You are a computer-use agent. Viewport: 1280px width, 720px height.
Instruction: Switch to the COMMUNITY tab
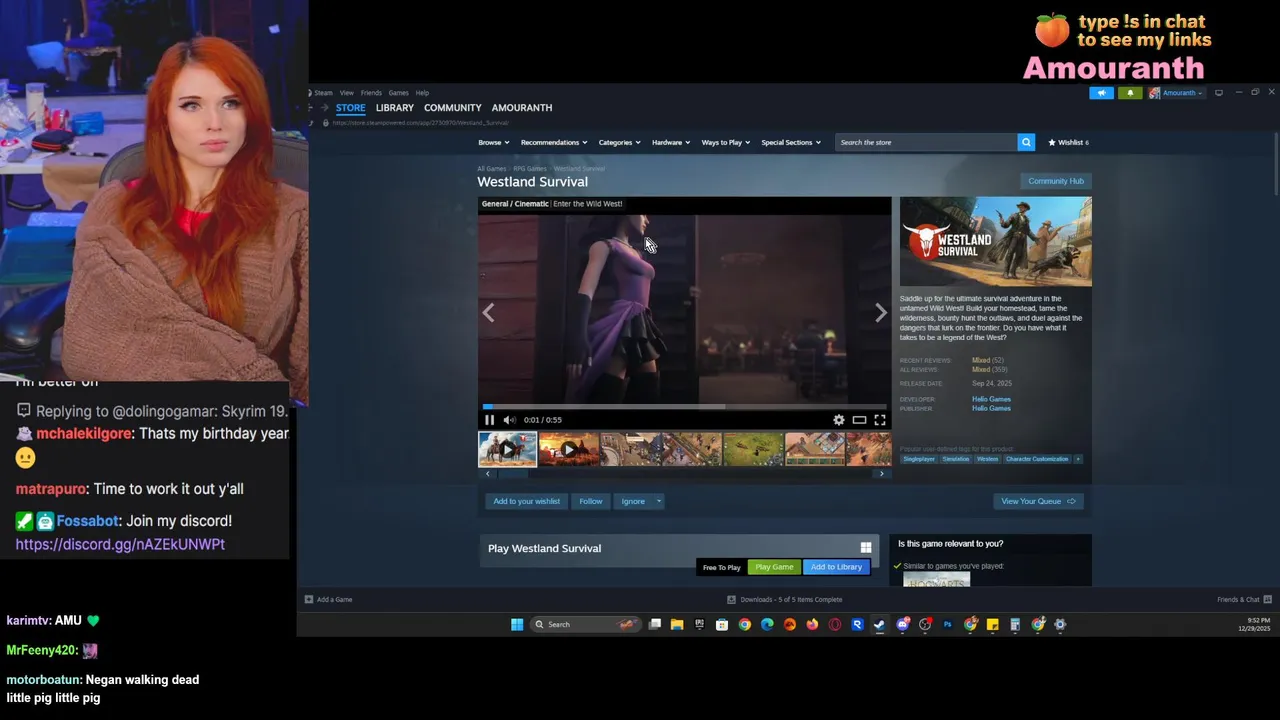pyautogui.click(x=453, y=107)
